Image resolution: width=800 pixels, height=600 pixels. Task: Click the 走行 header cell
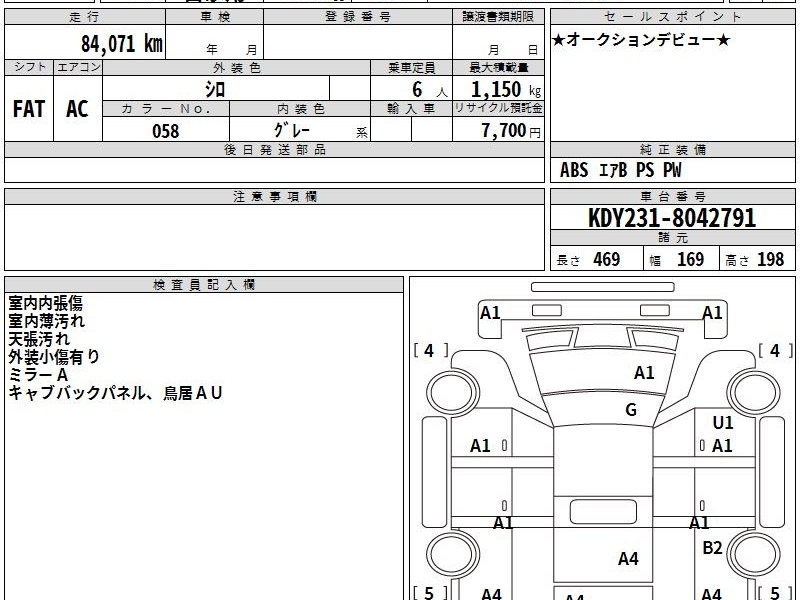[85, 16]
